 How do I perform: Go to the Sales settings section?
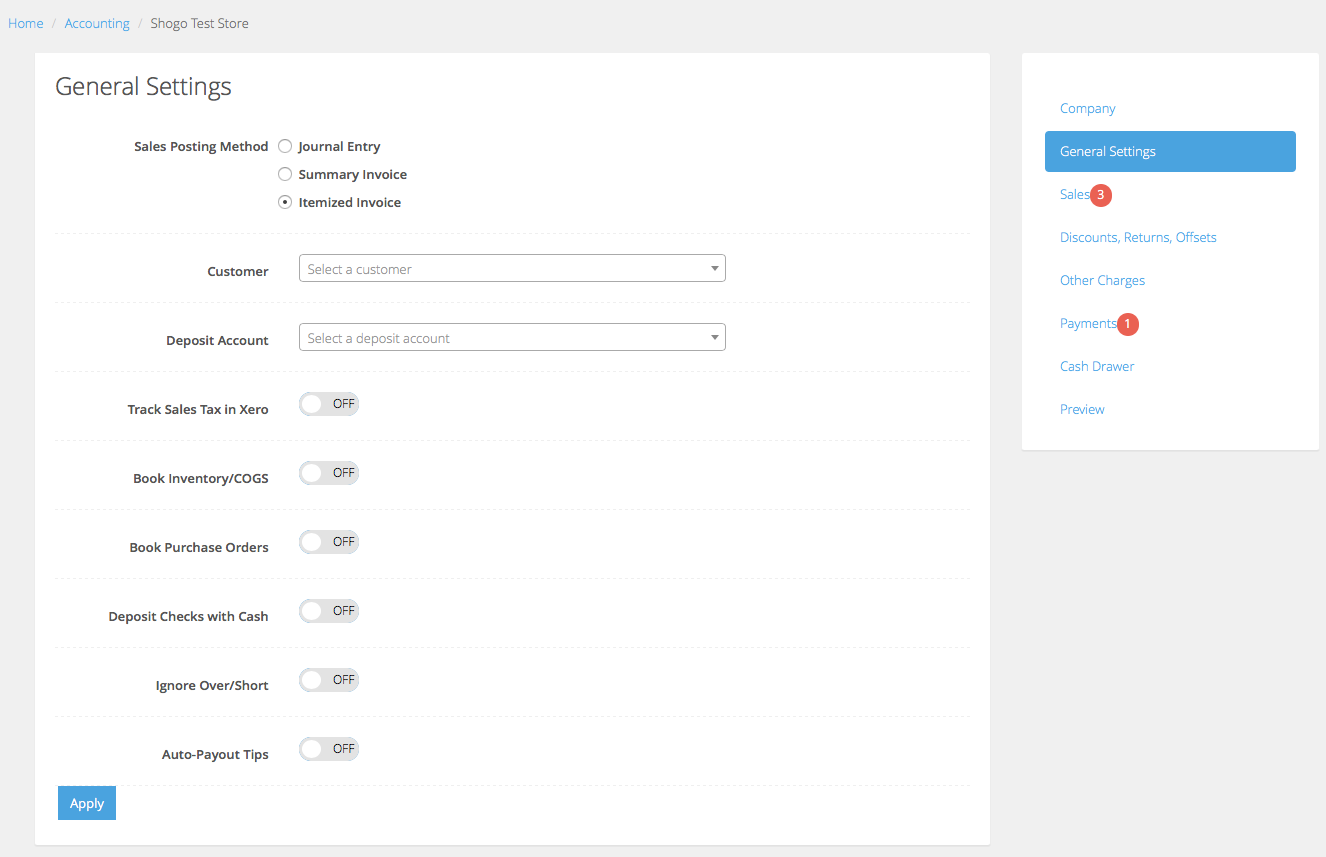1075,194
